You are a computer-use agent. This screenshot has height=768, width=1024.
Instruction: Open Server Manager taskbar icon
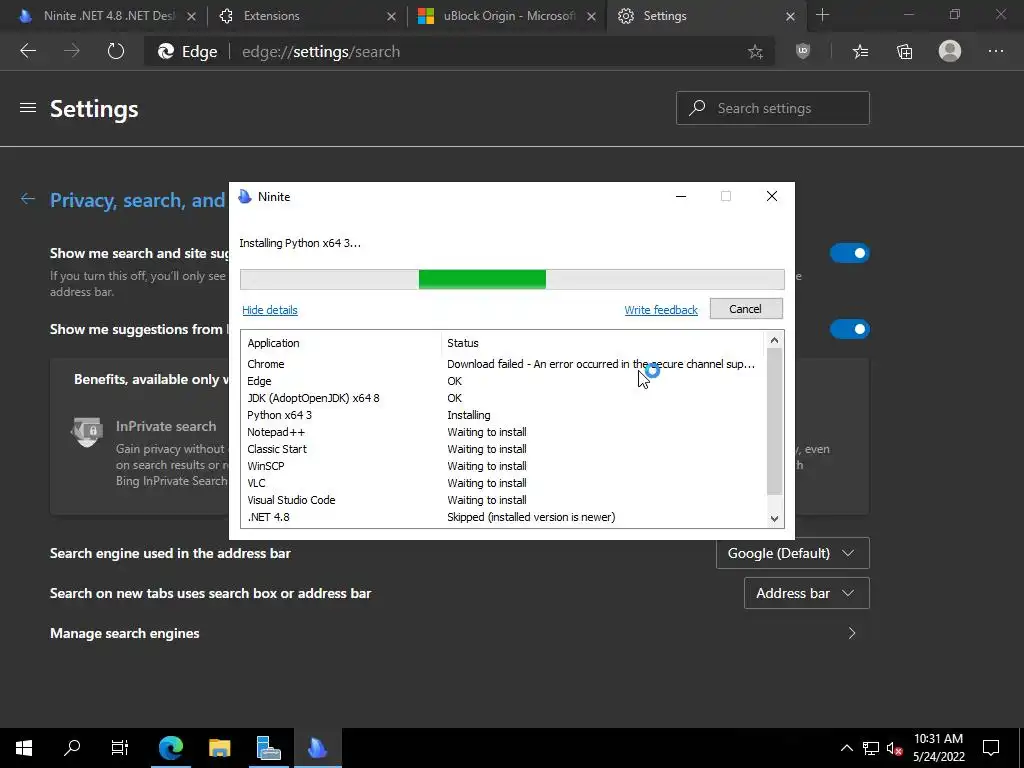(x=268, y=747)
